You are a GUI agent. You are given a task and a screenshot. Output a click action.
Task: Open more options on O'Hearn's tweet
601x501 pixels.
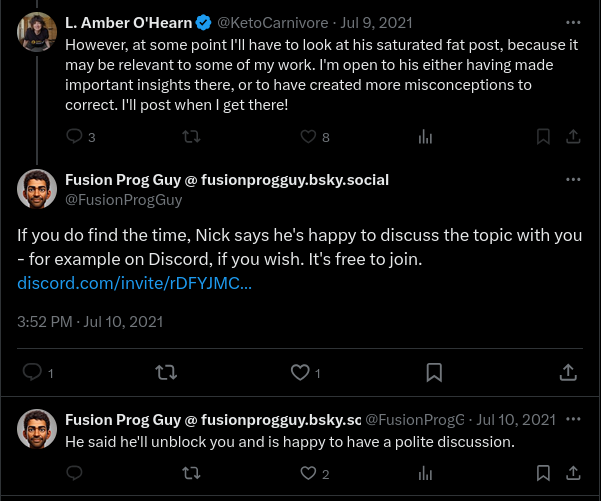573,21
